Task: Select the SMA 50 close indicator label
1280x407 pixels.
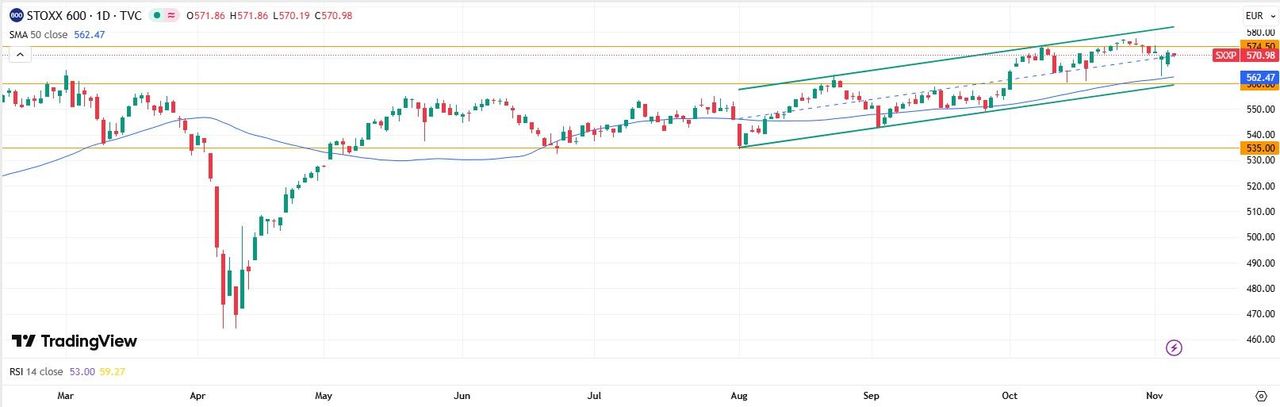Action: [39, 33]
